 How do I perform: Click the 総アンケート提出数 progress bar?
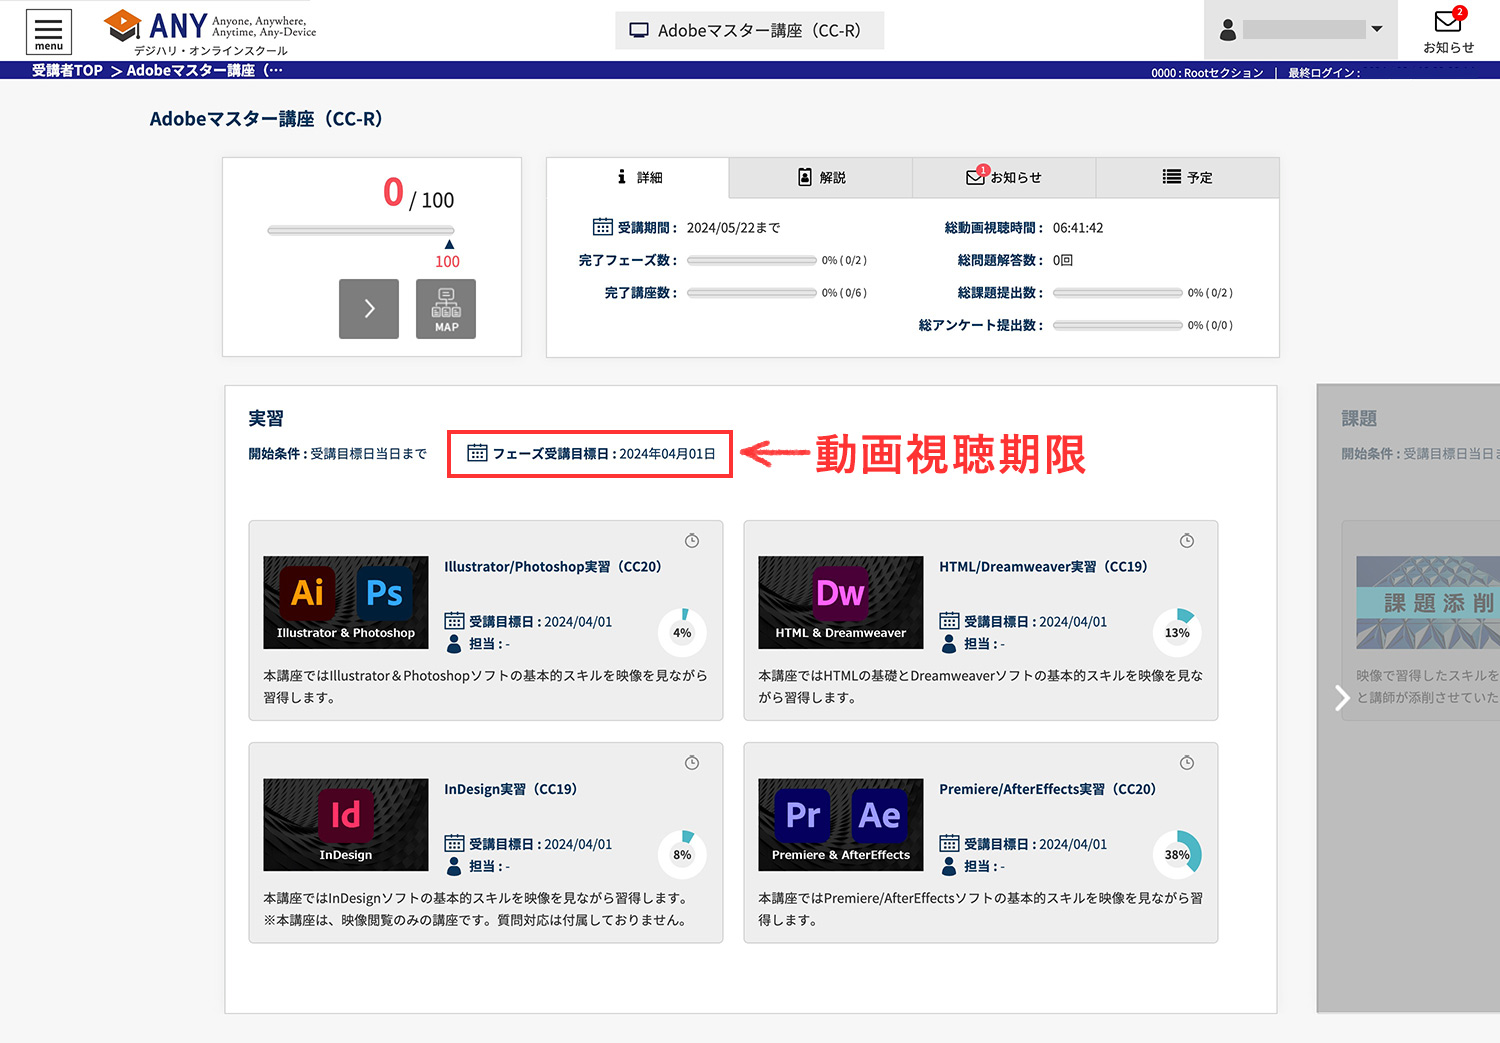point(1118,325)
